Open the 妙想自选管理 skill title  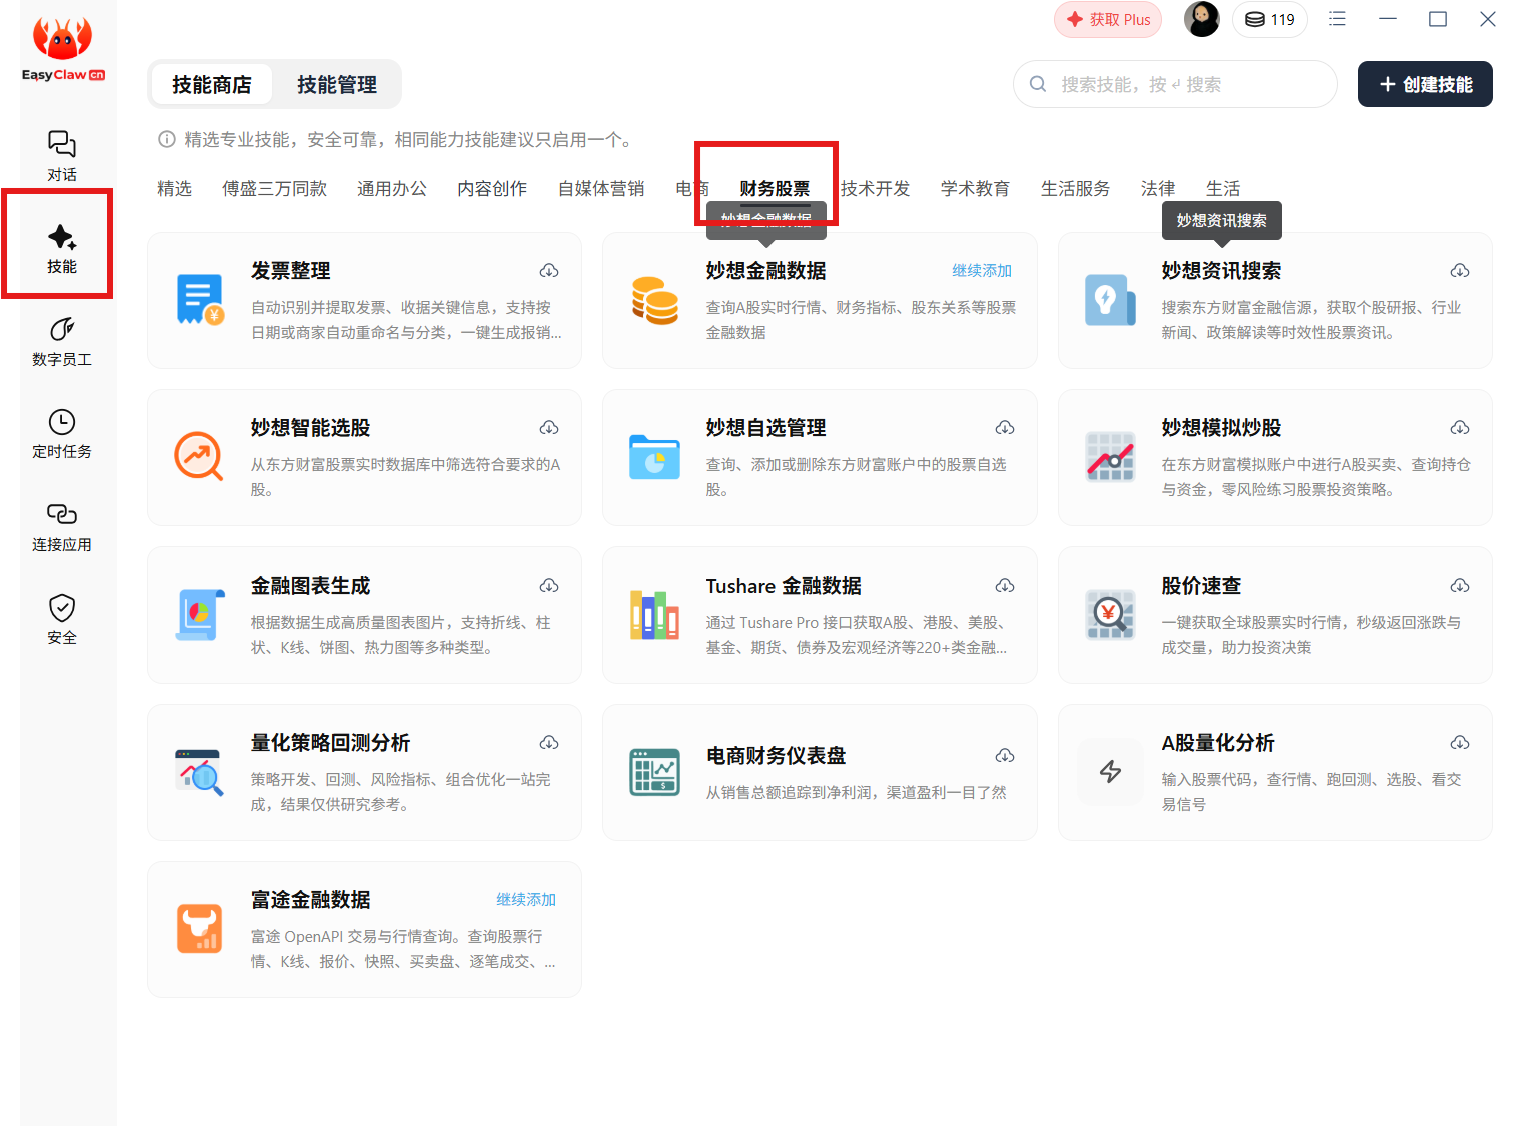point(765,428)
